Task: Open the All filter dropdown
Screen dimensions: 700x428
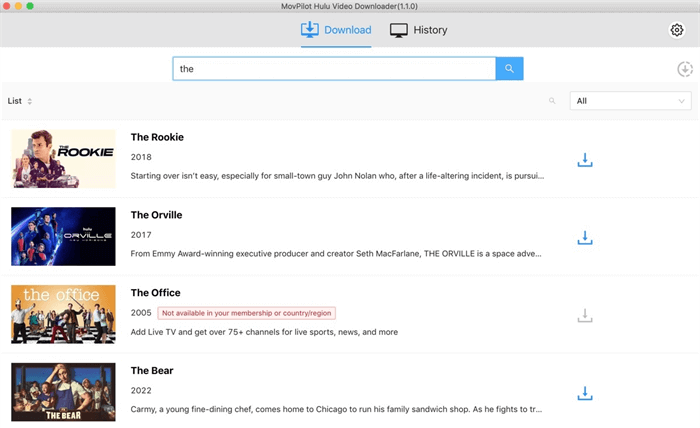Action: click(x=630, y=101)
